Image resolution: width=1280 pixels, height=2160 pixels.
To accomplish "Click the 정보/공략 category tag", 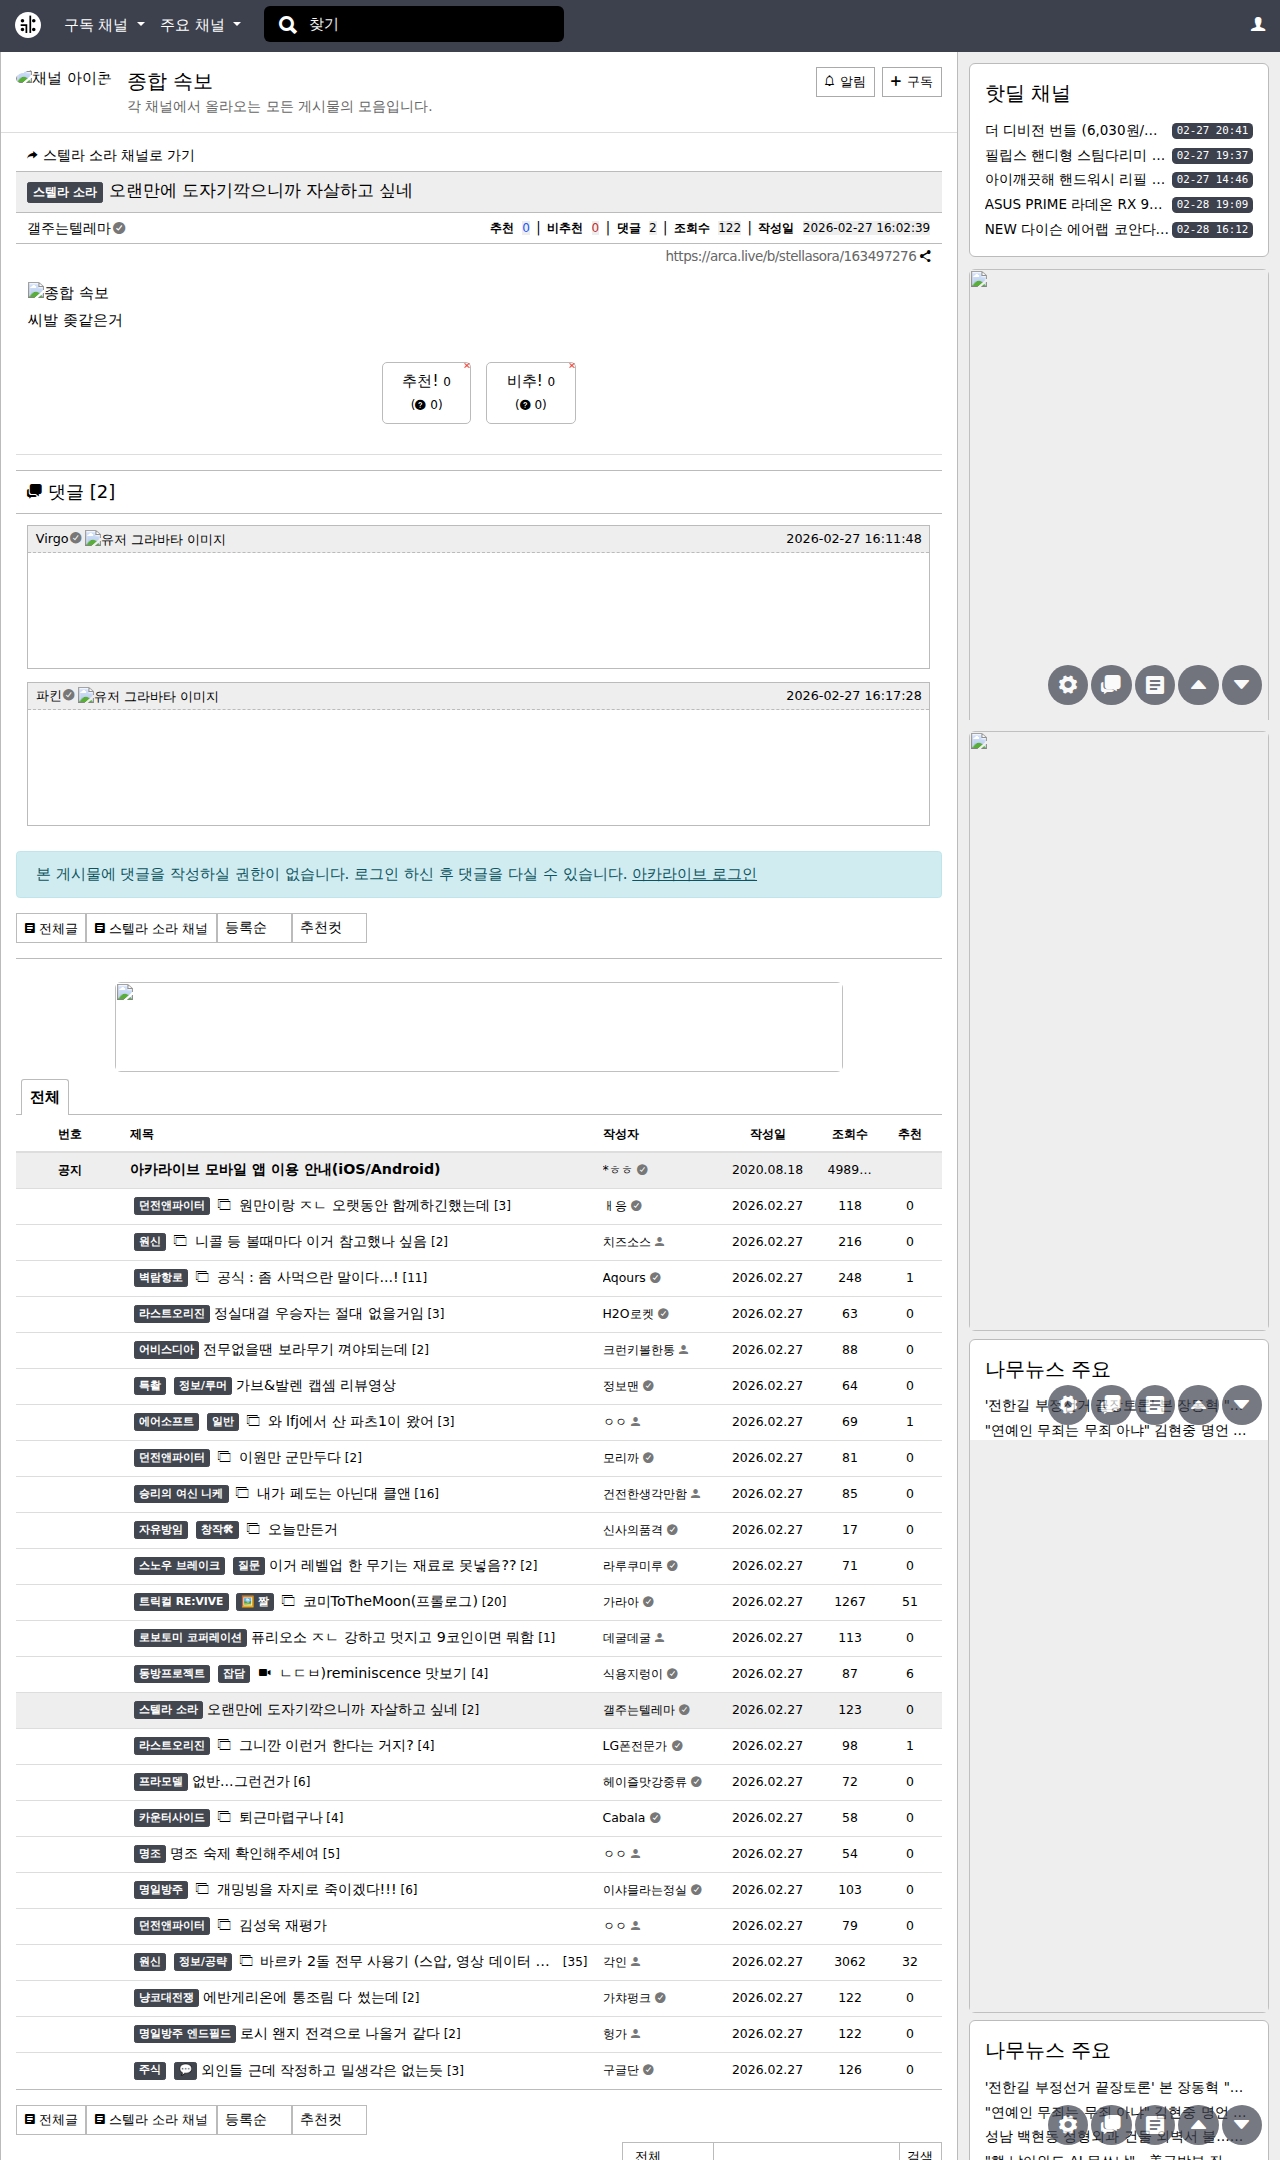I will (x=203, y=1962).
